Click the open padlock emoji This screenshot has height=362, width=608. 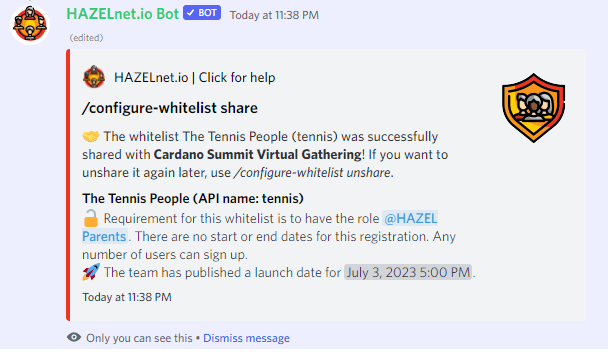(x=91, y=218)
